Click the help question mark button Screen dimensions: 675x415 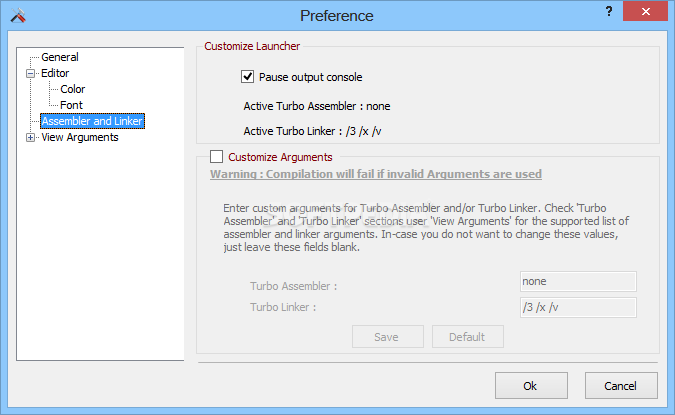pyautogui.click(x=609, y=12)
